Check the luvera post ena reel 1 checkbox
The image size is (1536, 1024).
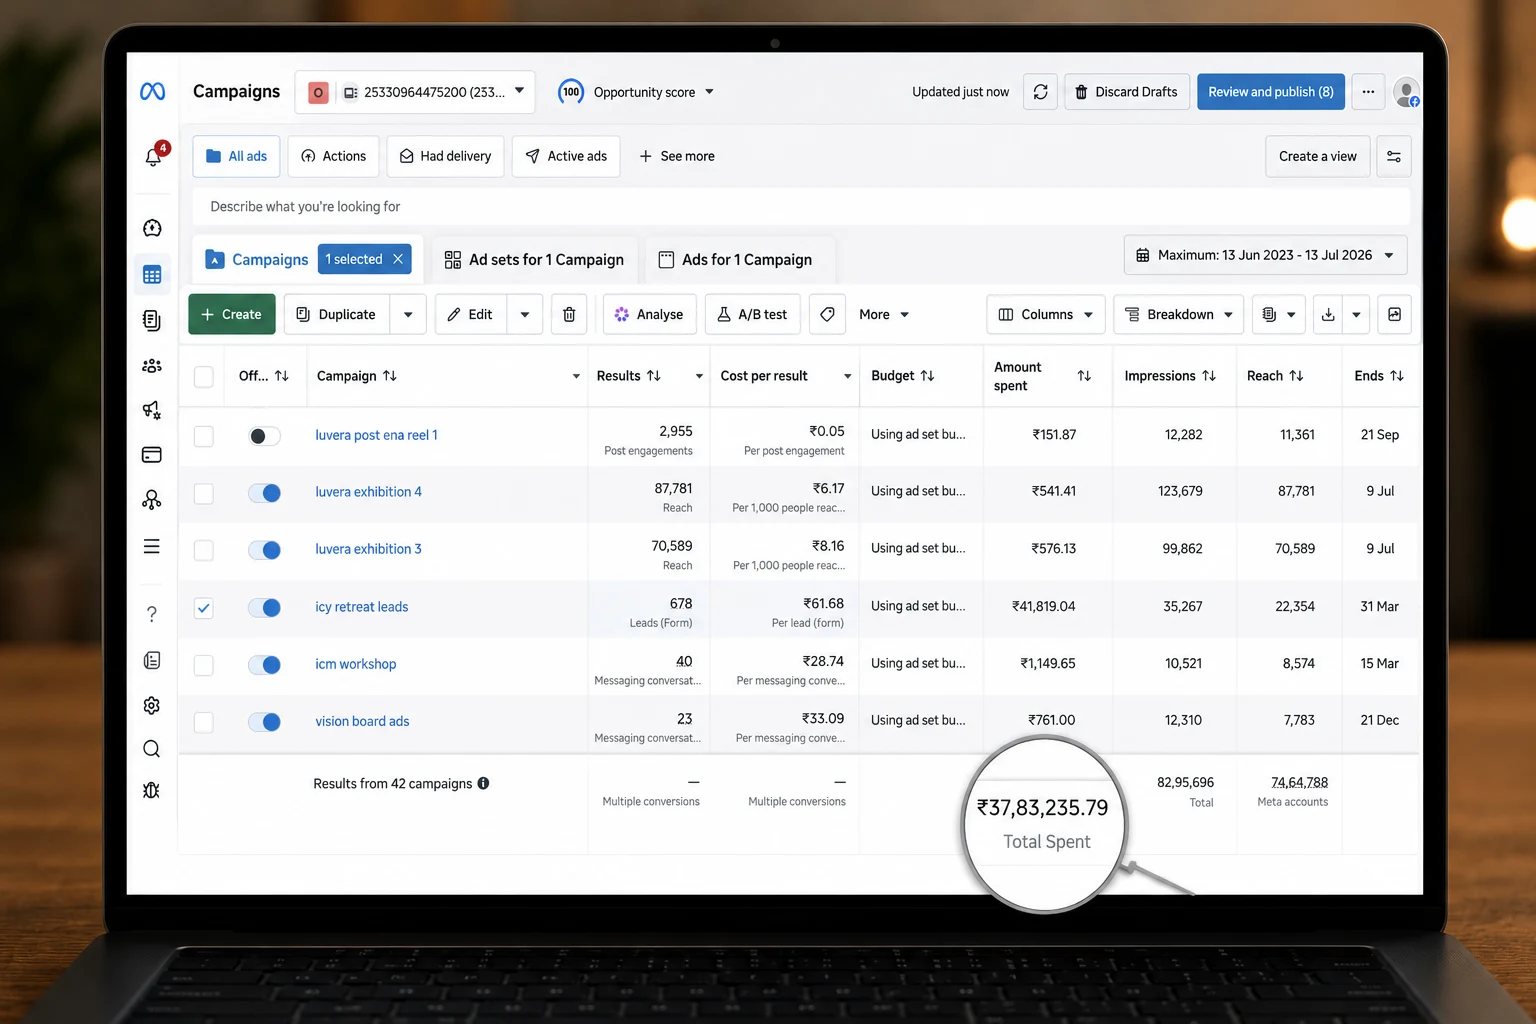click(x=204, y=436)
